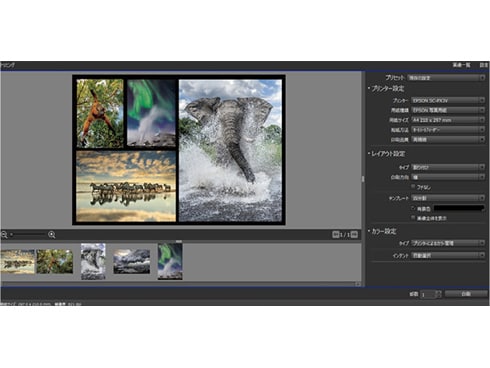This screenshot has height=368, width=490.
Task: Select the aurora photo thumbnail
Action: [x=170, y=261]
